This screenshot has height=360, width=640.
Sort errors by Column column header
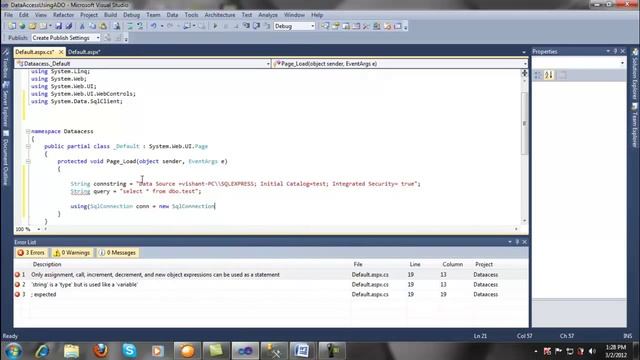pyautogui.click(x=452, y=264)
